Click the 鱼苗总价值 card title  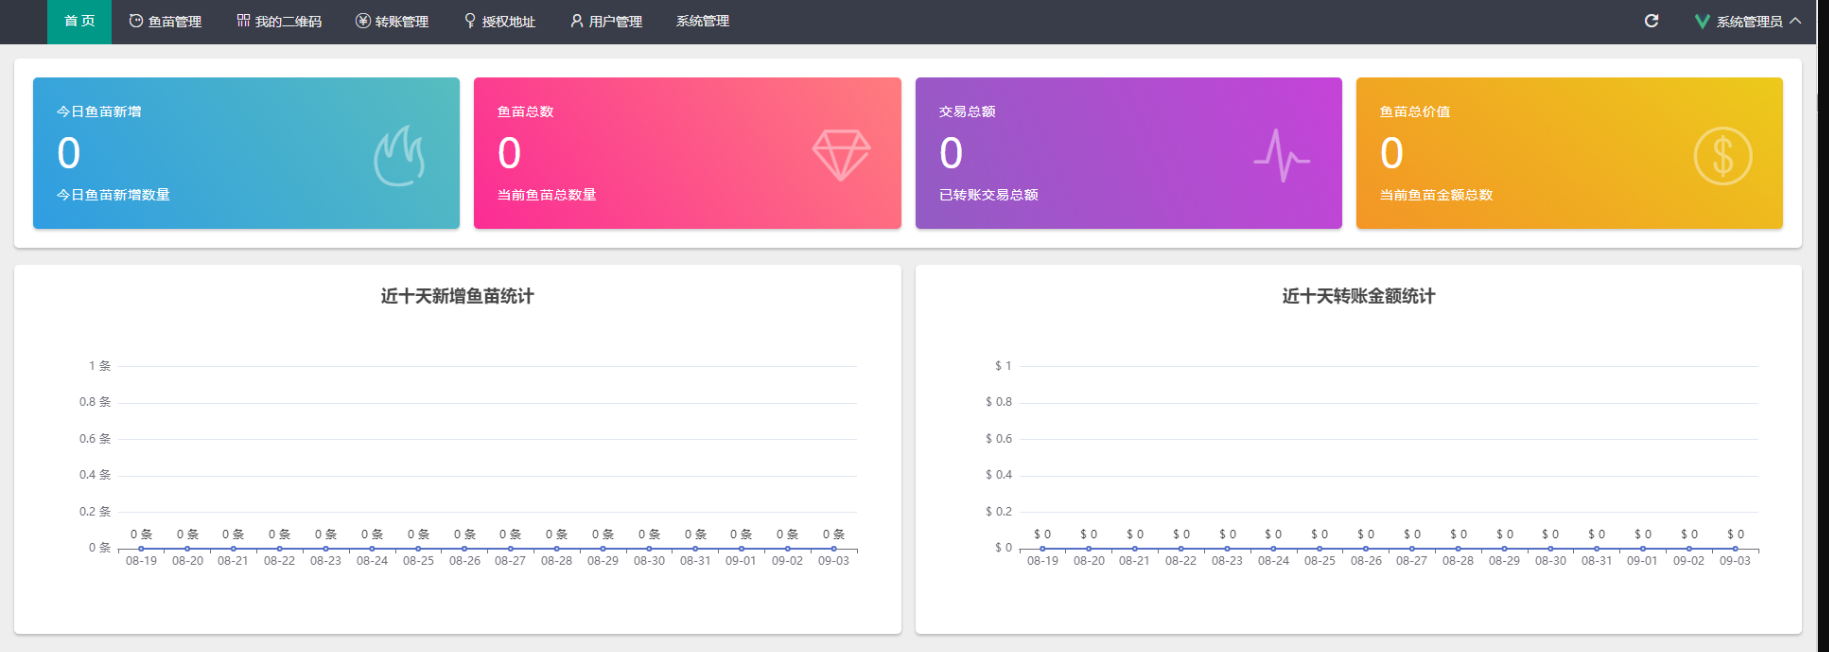[1414, 112]
